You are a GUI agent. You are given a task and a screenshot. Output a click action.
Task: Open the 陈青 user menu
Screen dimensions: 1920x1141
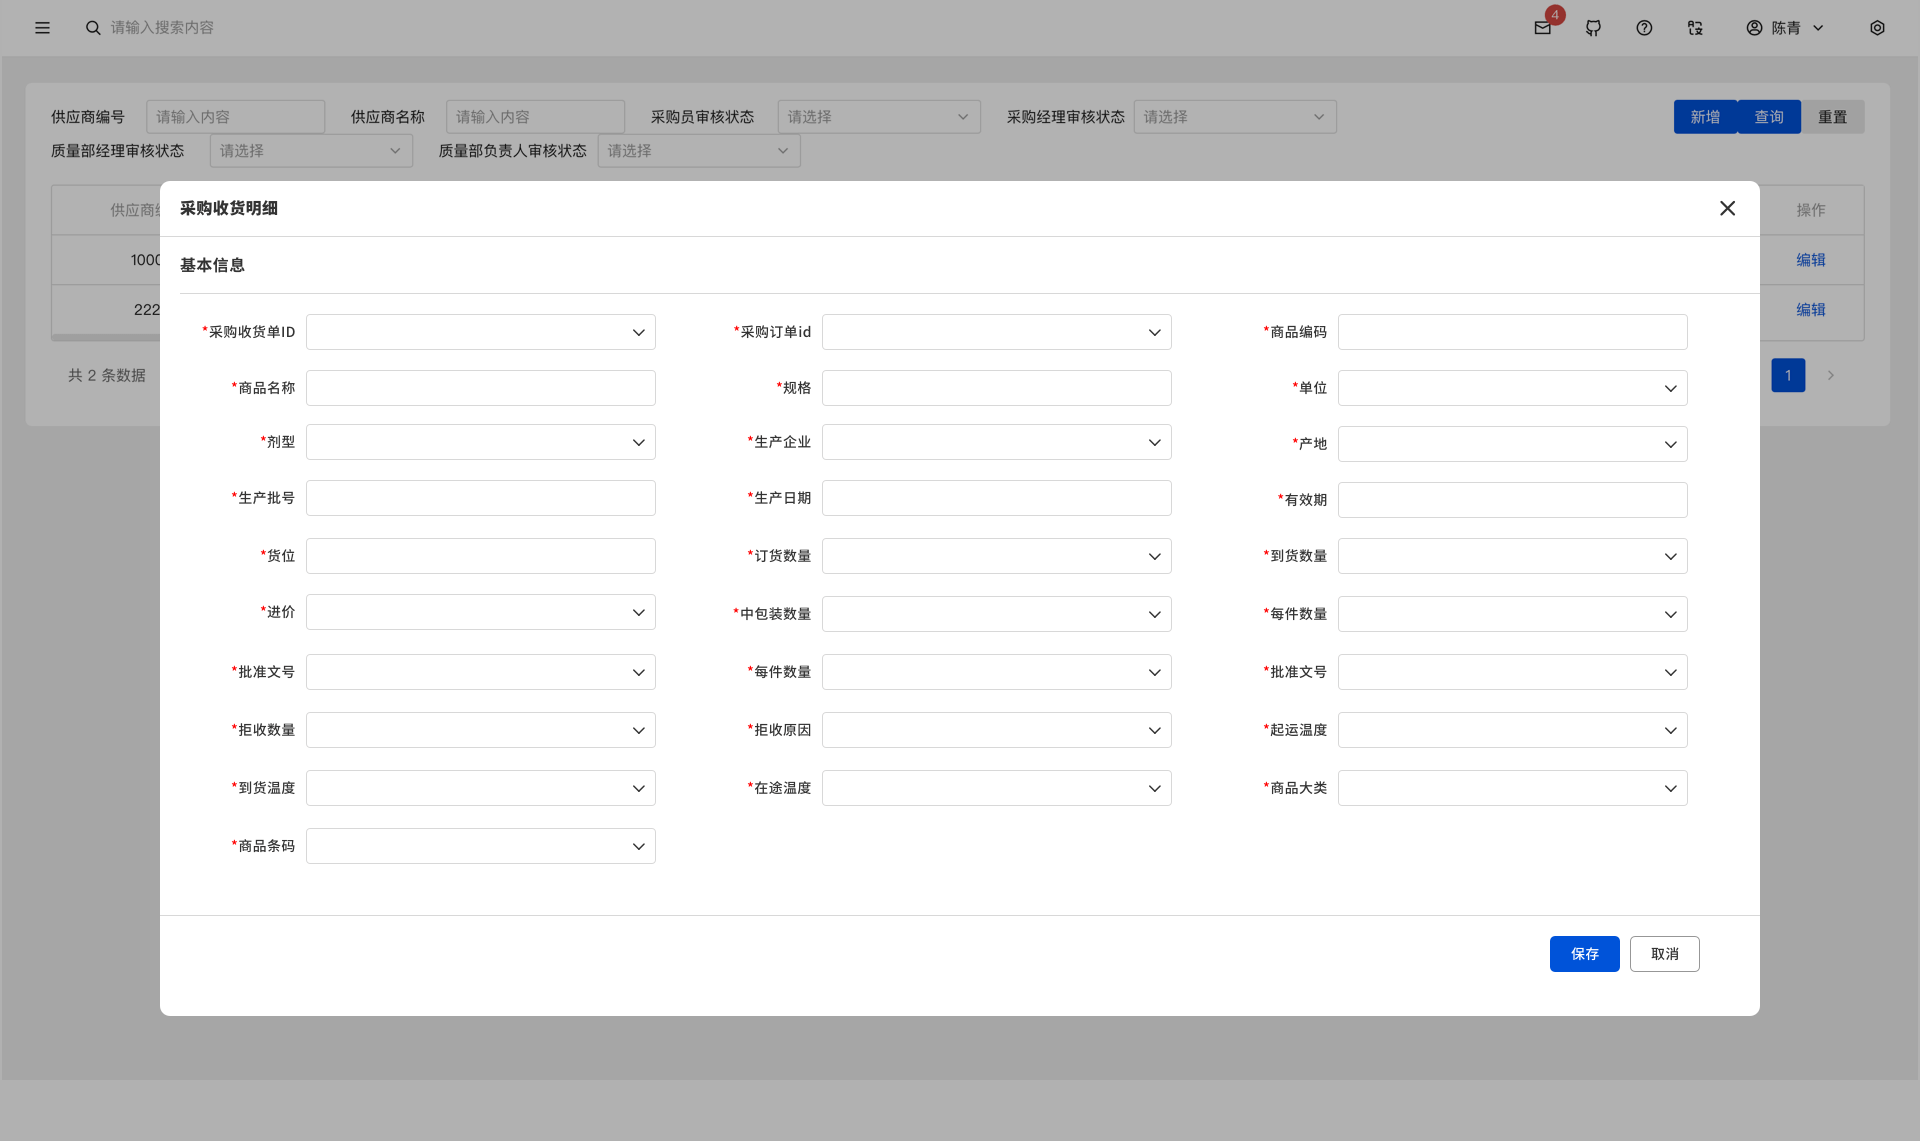click(x=1785, y=28)
